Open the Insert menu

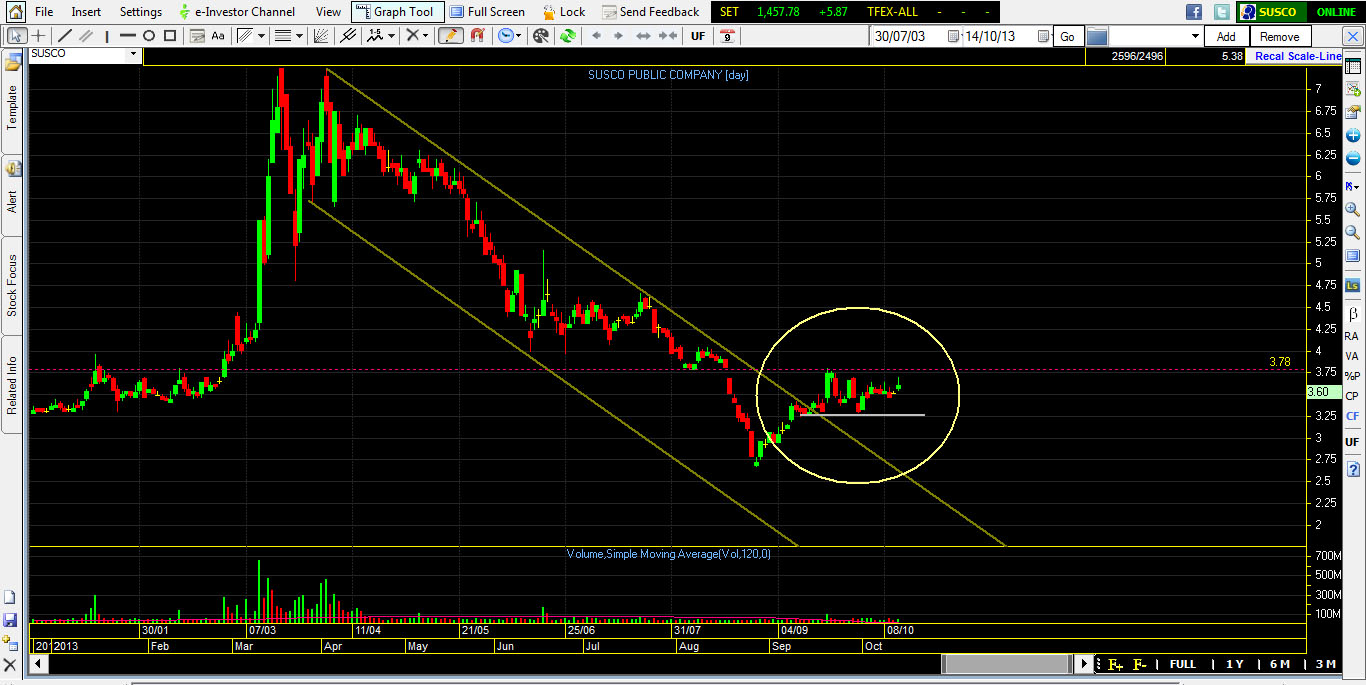(86, 12)
